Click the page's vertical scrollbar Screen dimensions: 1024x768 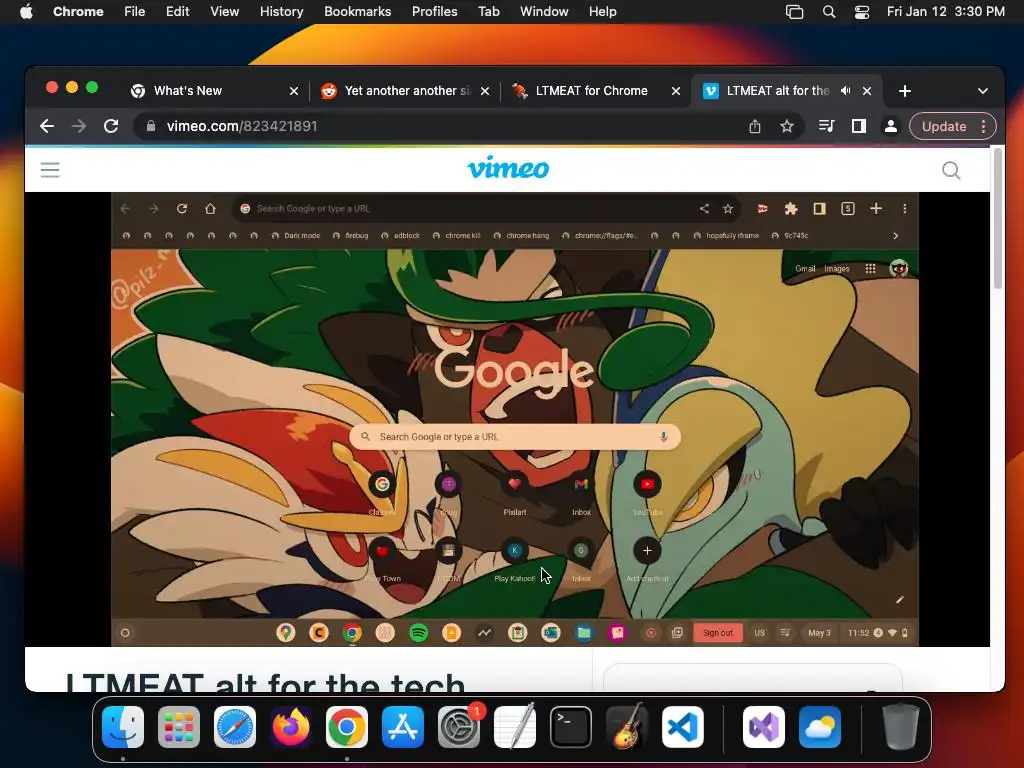998,219
